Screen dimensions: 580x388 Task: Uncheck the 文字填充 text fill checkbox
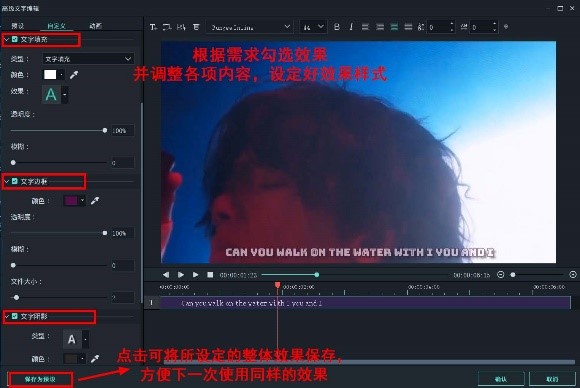[15, 39]
